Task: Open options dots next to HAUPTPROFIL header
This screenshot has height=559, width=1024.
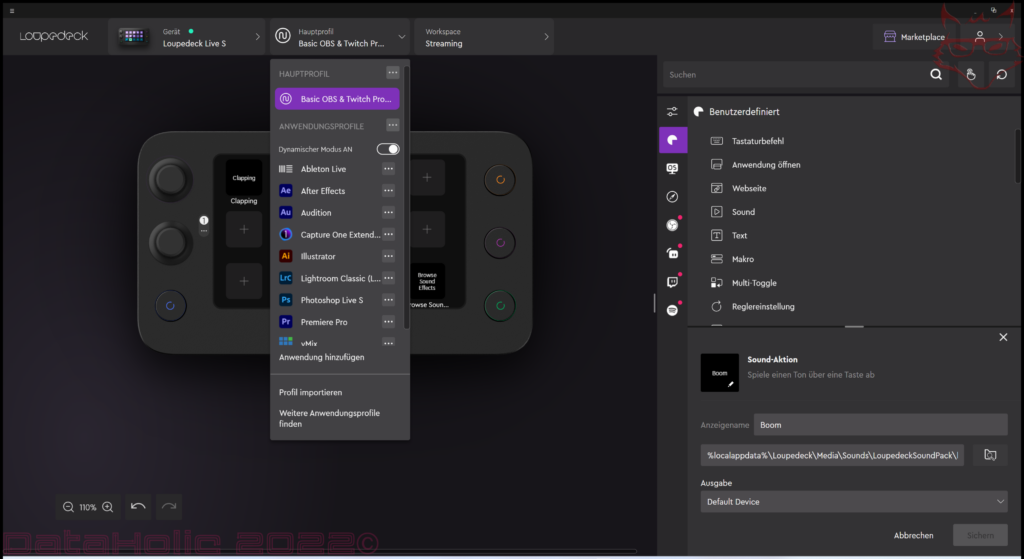Action: pos(392,72)
